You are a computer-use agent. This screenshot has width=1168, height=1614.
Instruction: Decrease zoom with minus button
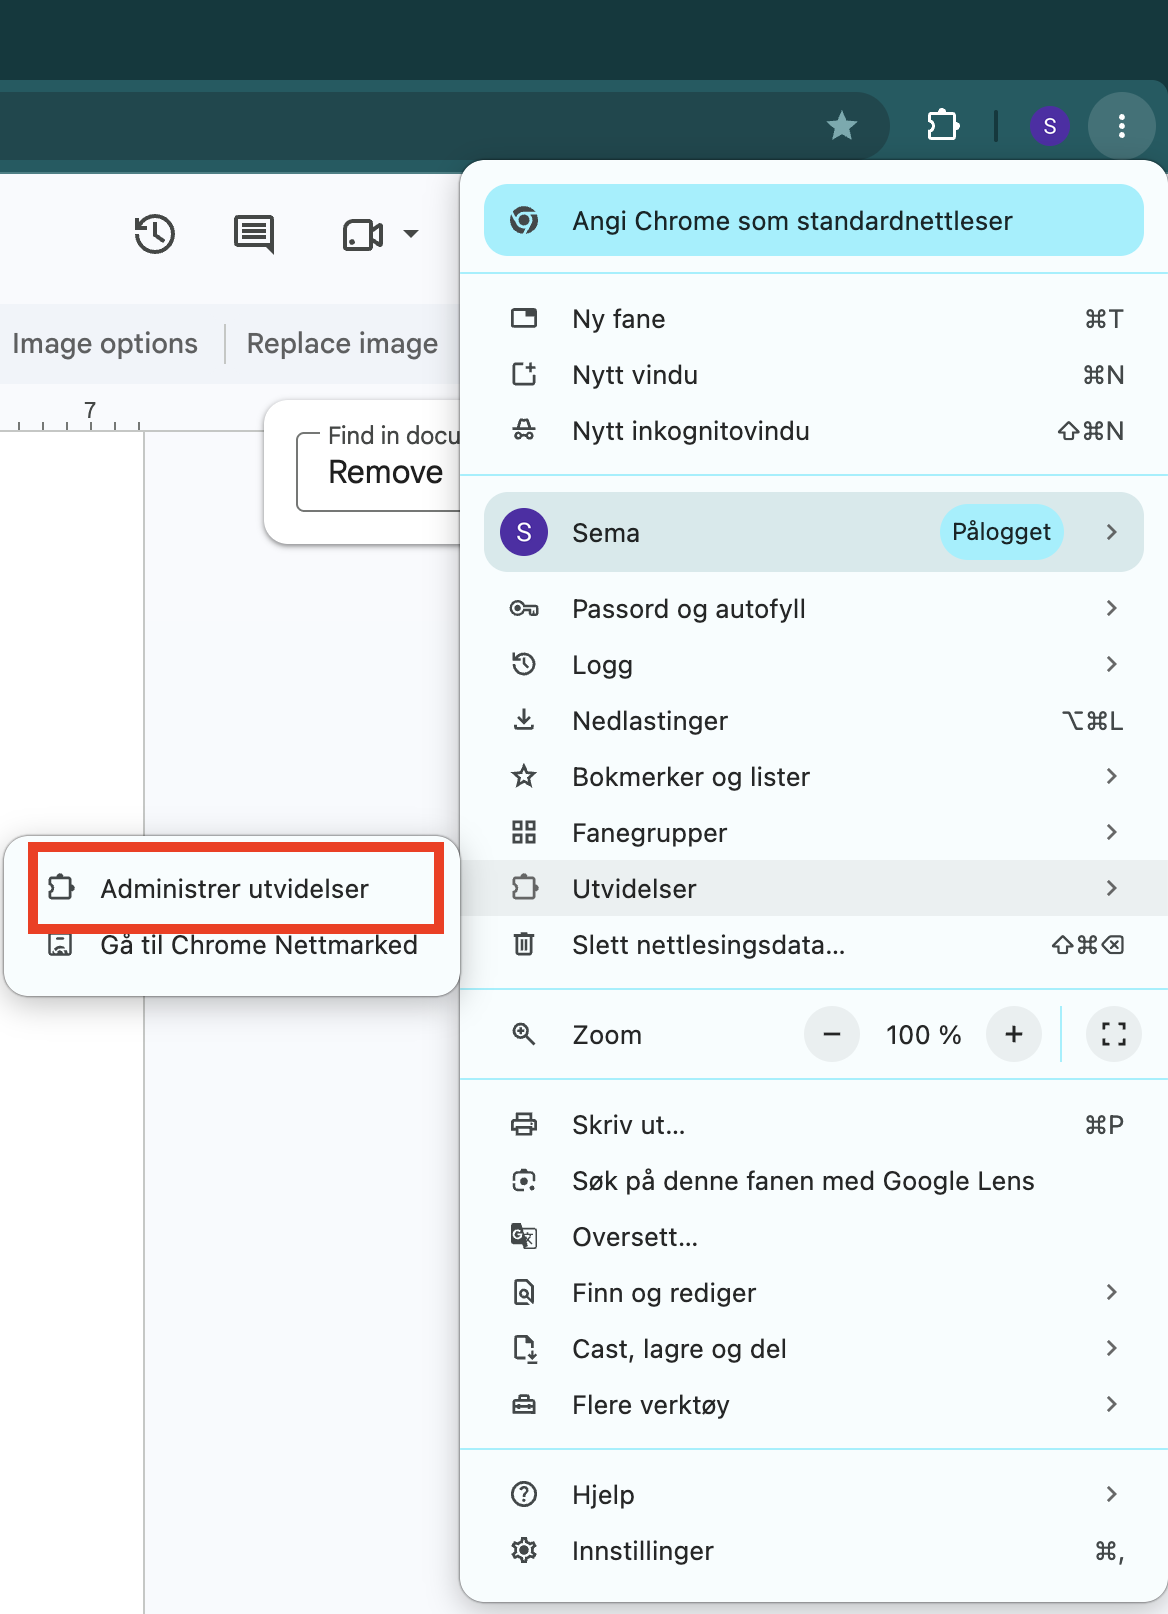pos(832,1034)
